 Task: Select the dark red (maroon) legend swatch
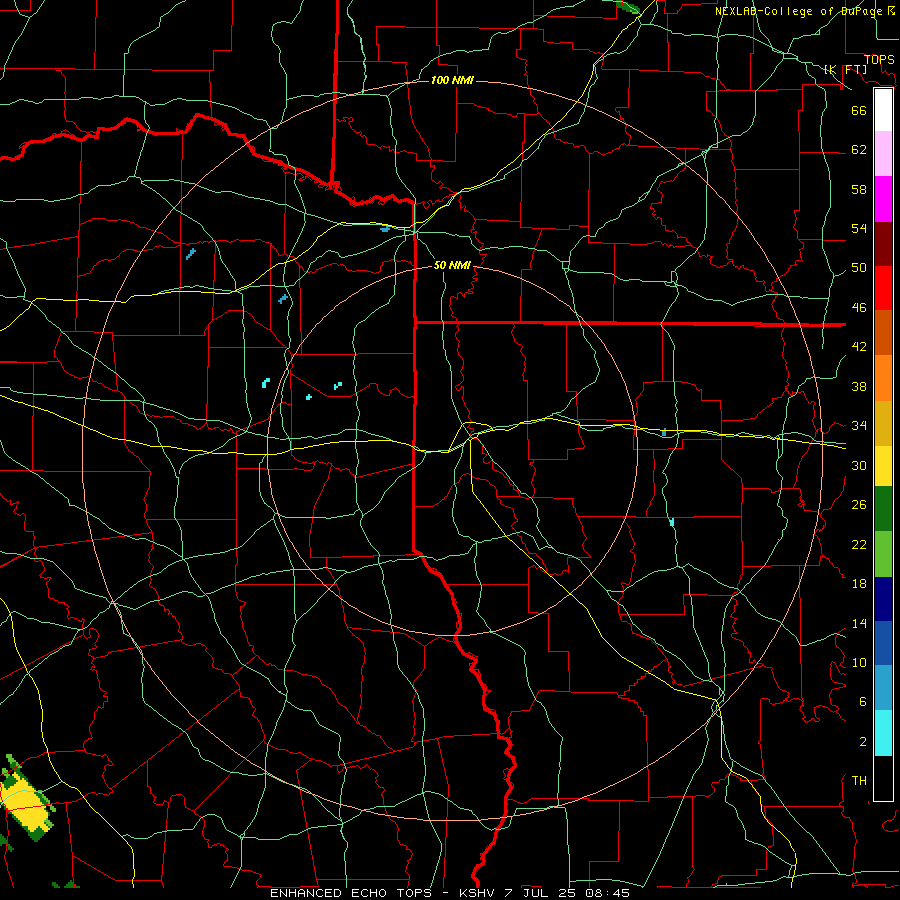(x=883, y=243)
